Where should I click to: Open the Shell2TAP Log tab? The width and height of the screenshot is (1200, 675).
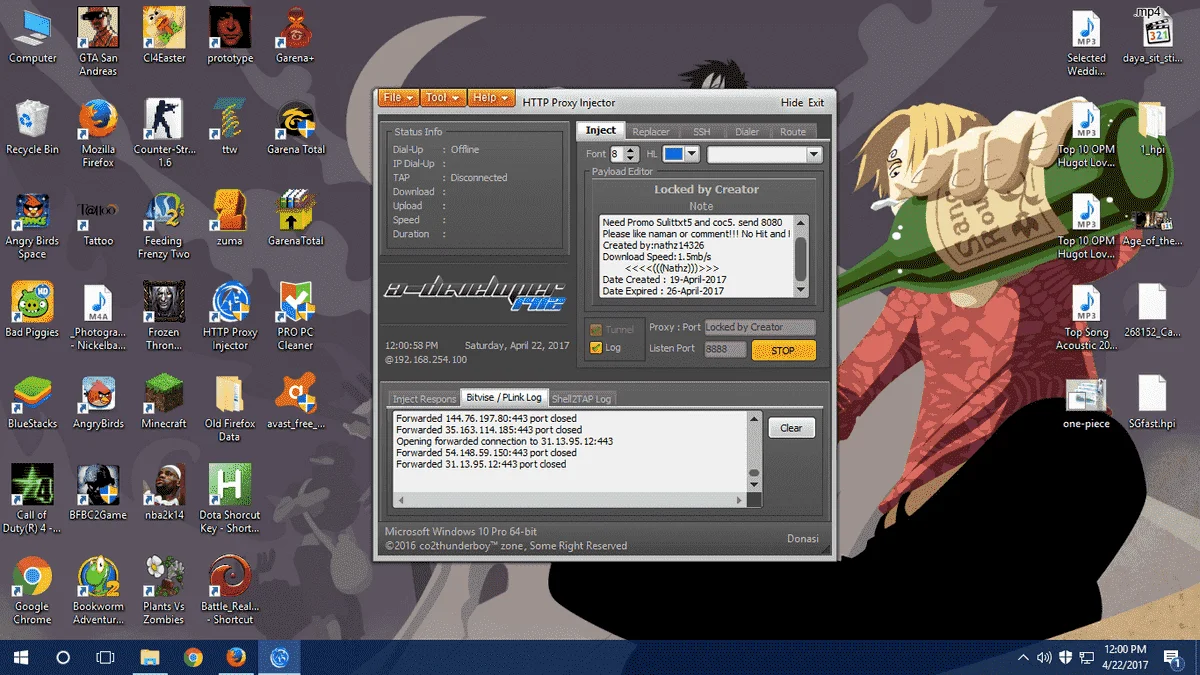coord(582,398)
